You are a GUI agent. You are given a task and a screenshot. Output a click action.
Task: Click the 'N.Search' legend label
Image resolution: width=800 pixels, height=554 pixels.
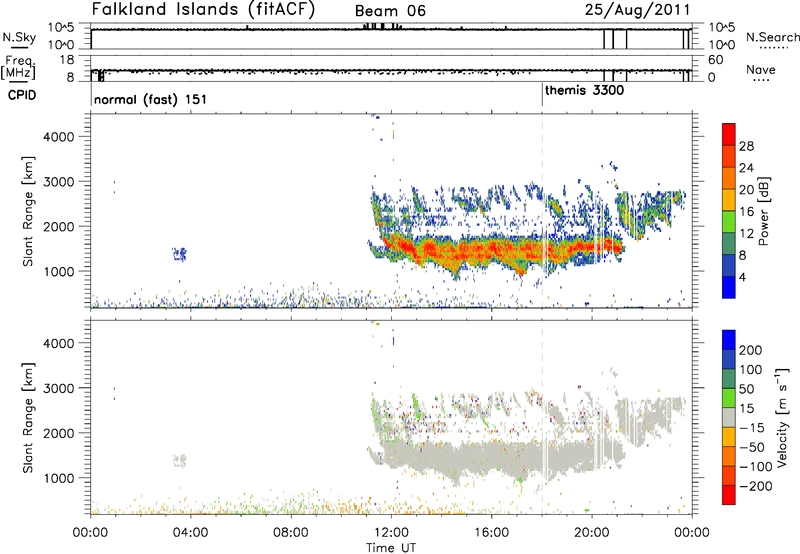(772, 37)
